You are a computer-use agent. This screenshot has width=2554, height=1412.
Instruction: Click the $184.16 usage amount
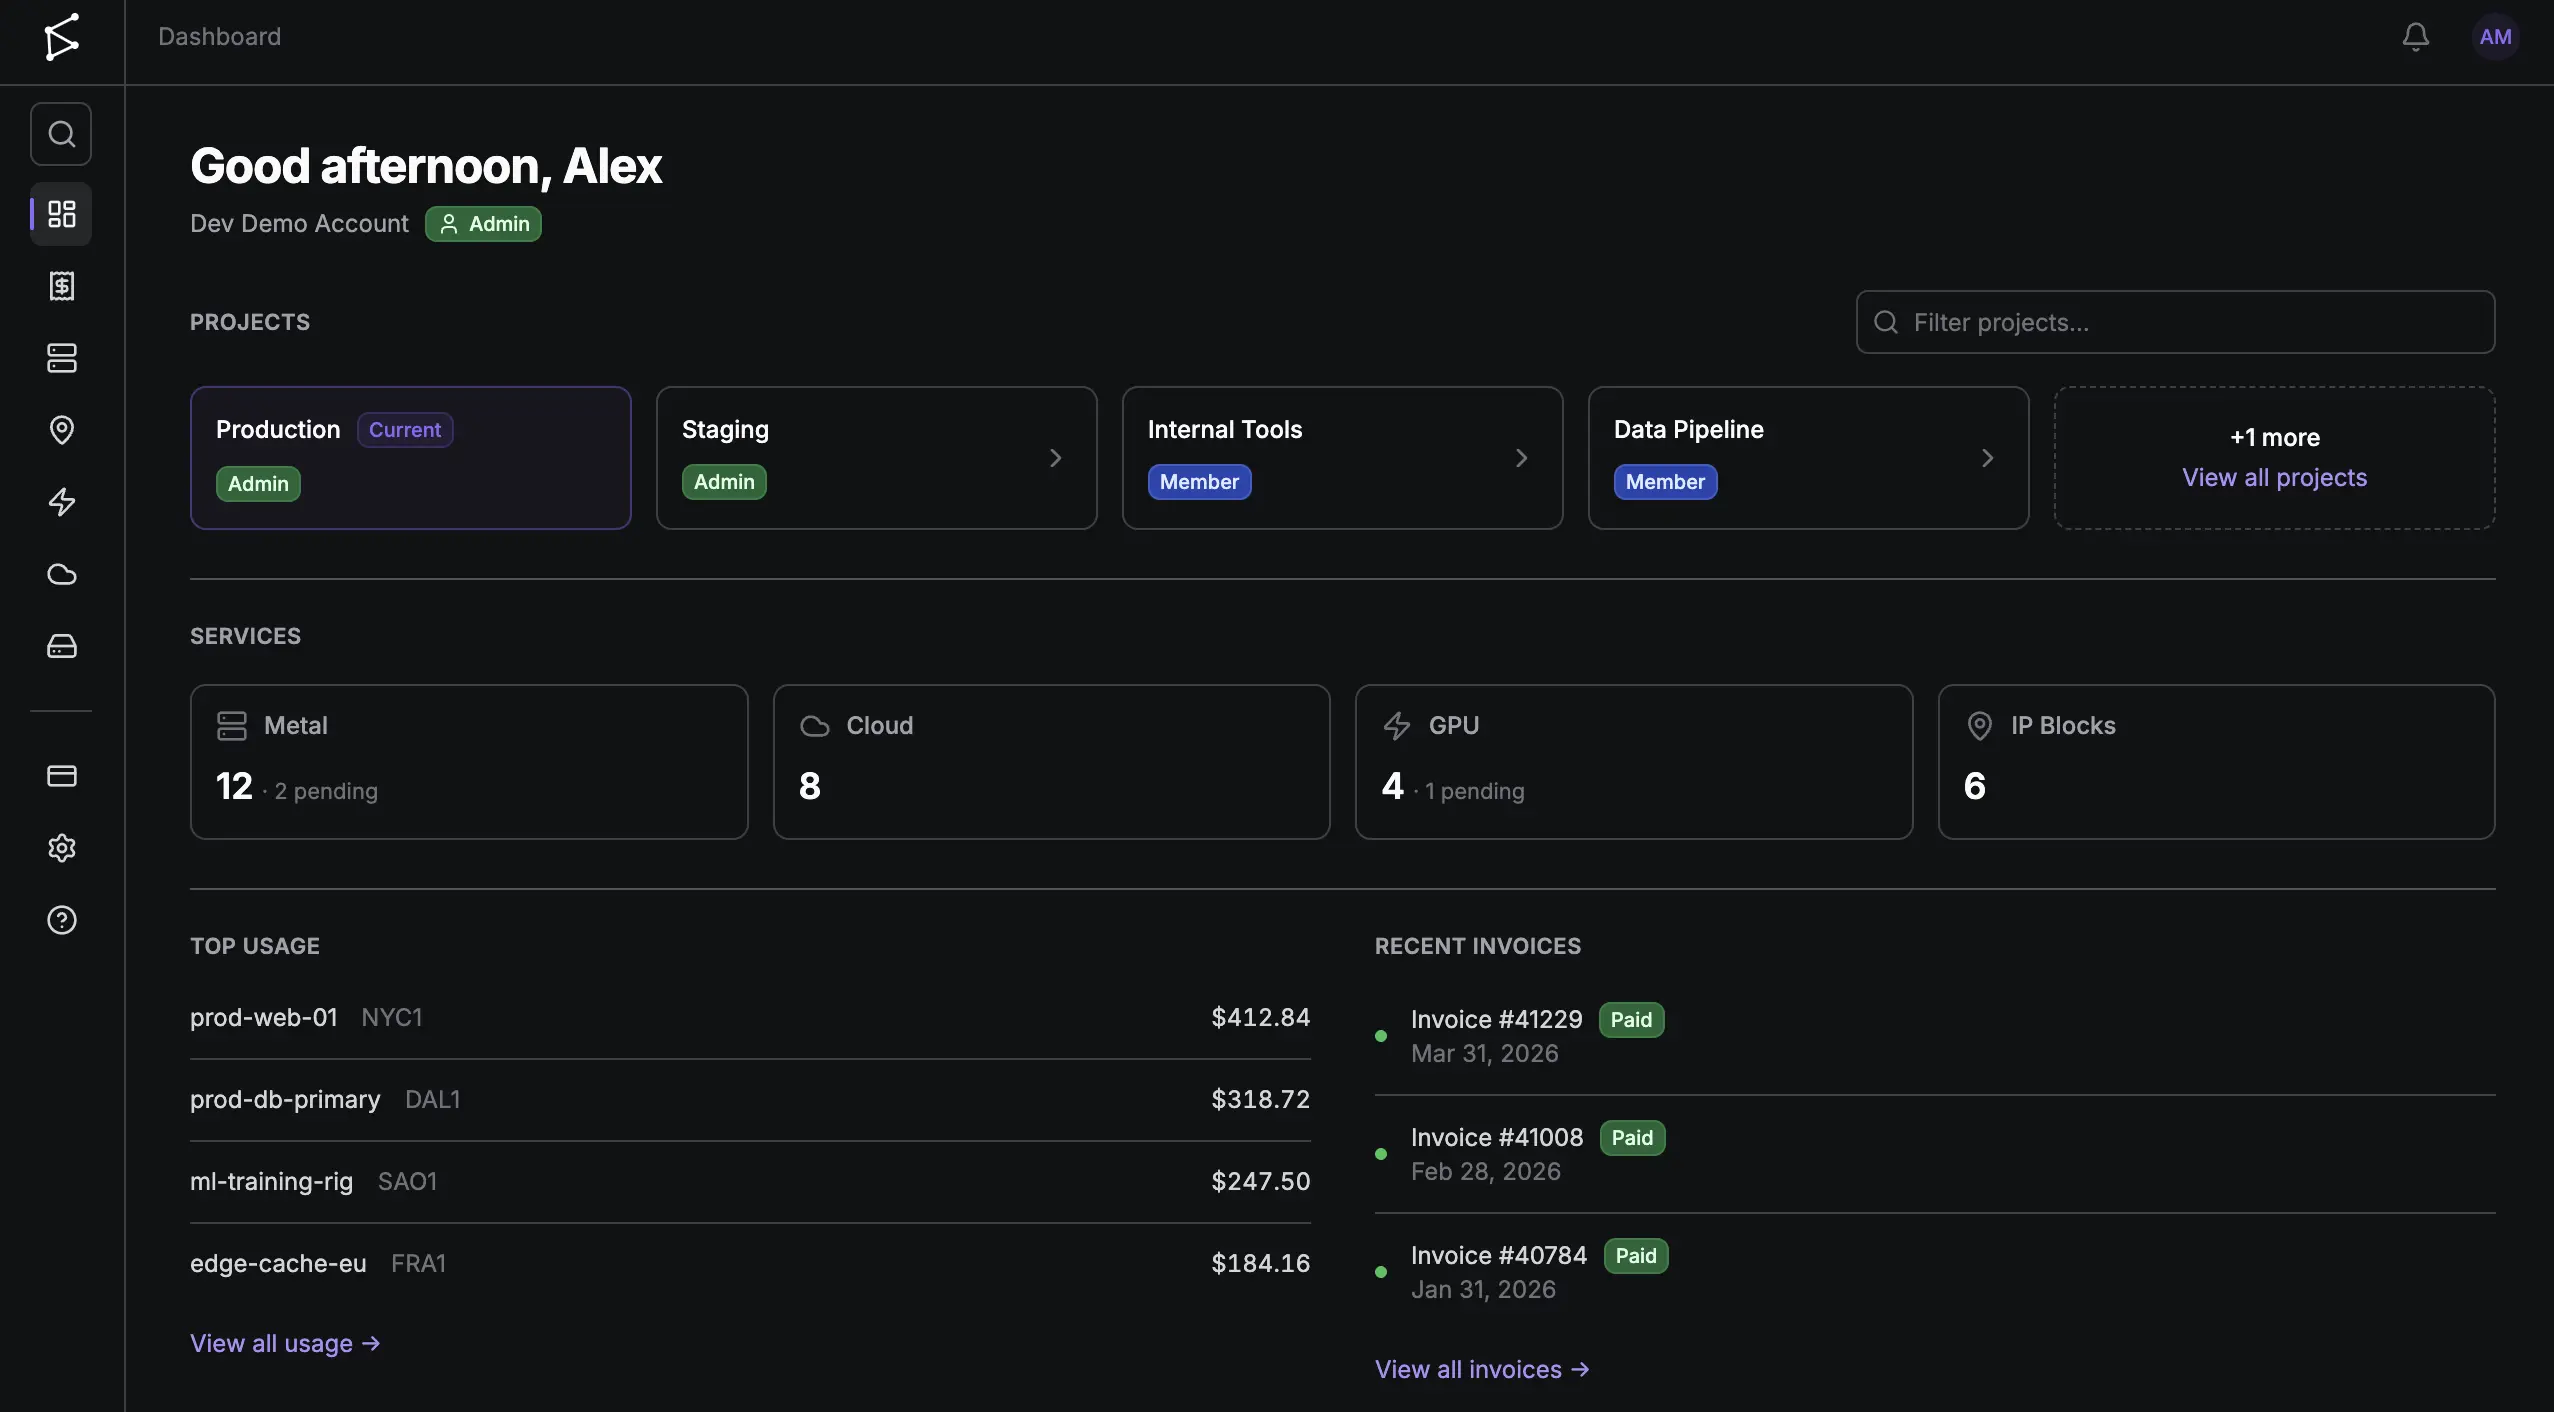[1260, 1264]
